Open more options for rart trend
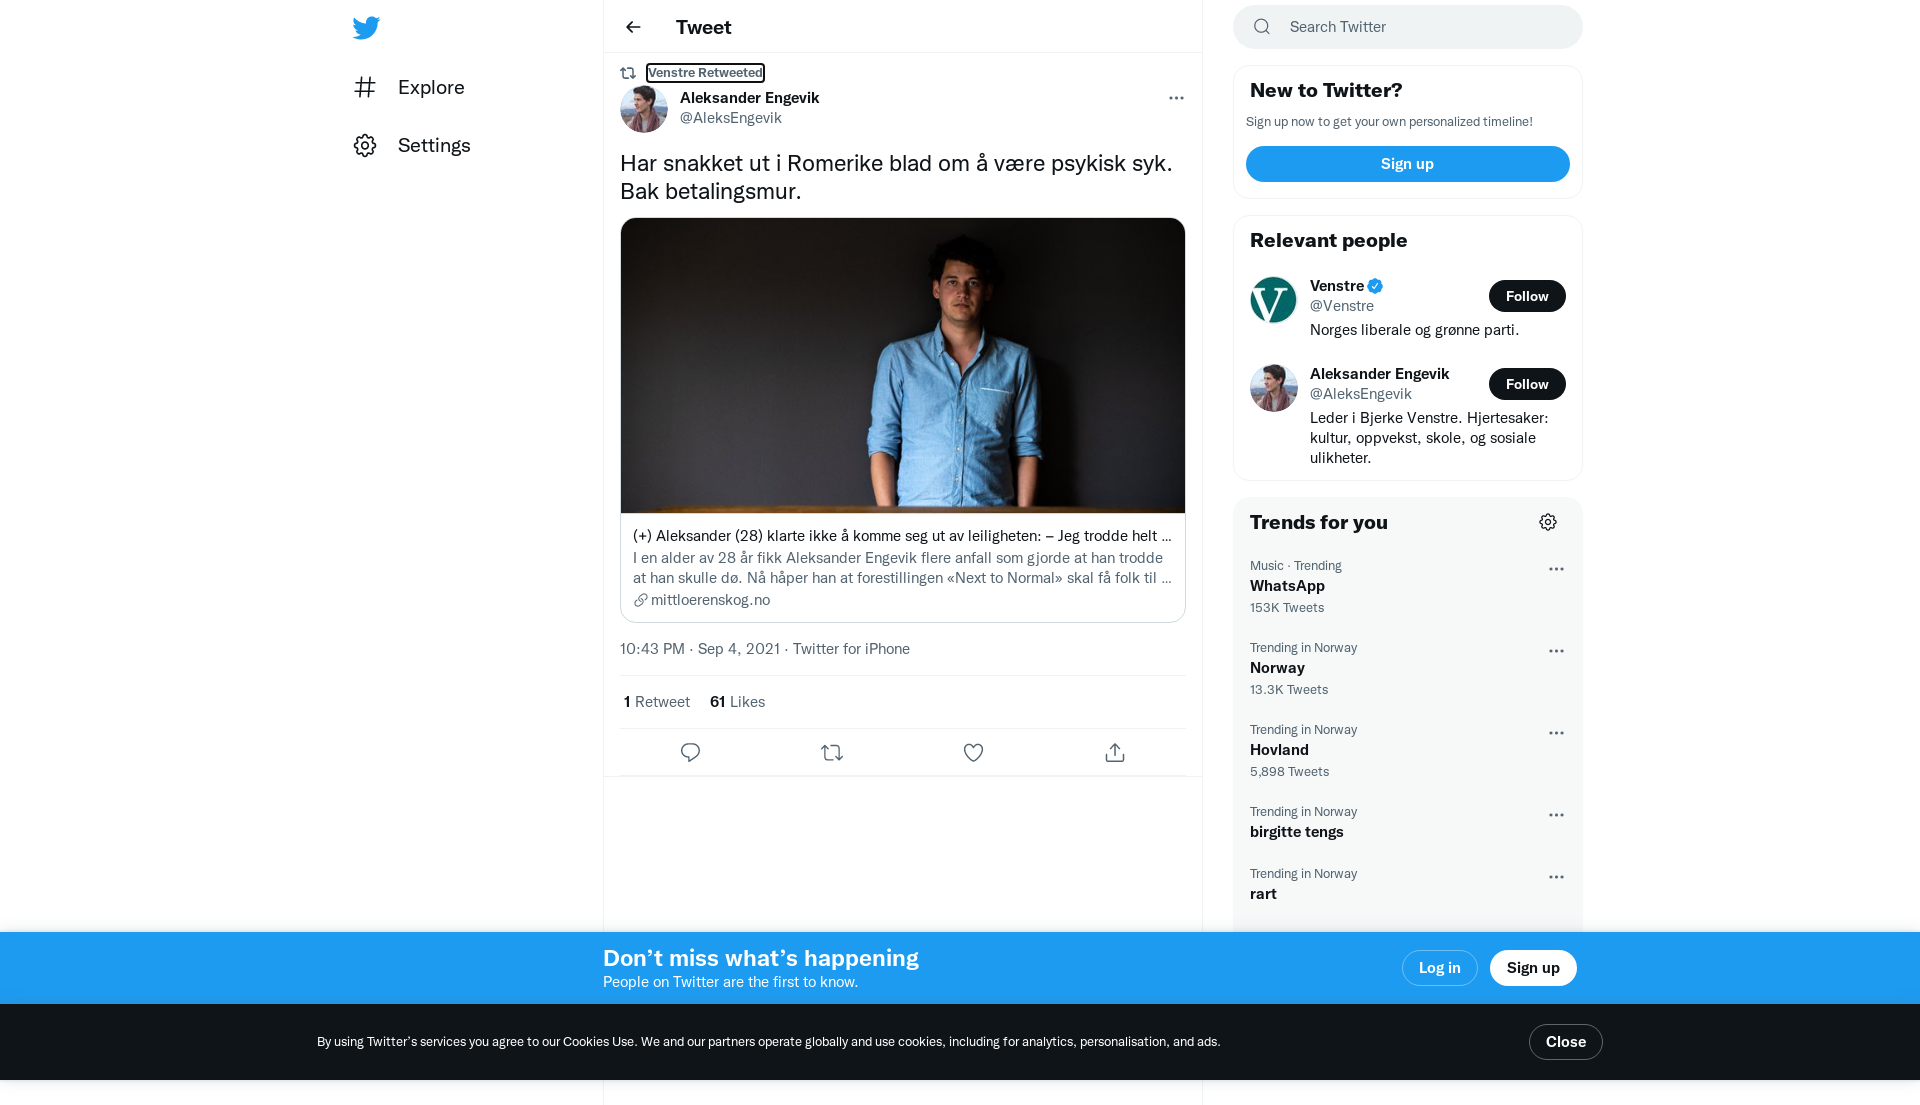 tap(1556, 877)
